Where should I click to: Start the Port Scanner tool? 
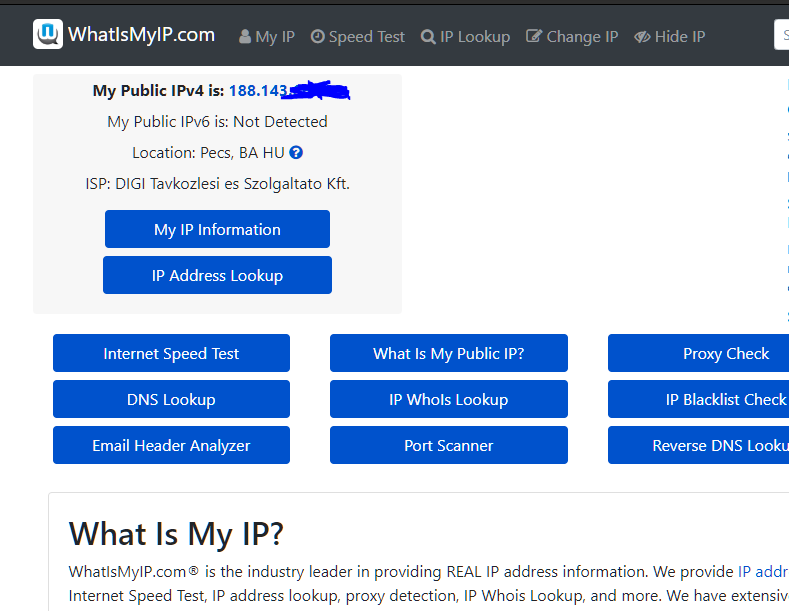point(449,445)
